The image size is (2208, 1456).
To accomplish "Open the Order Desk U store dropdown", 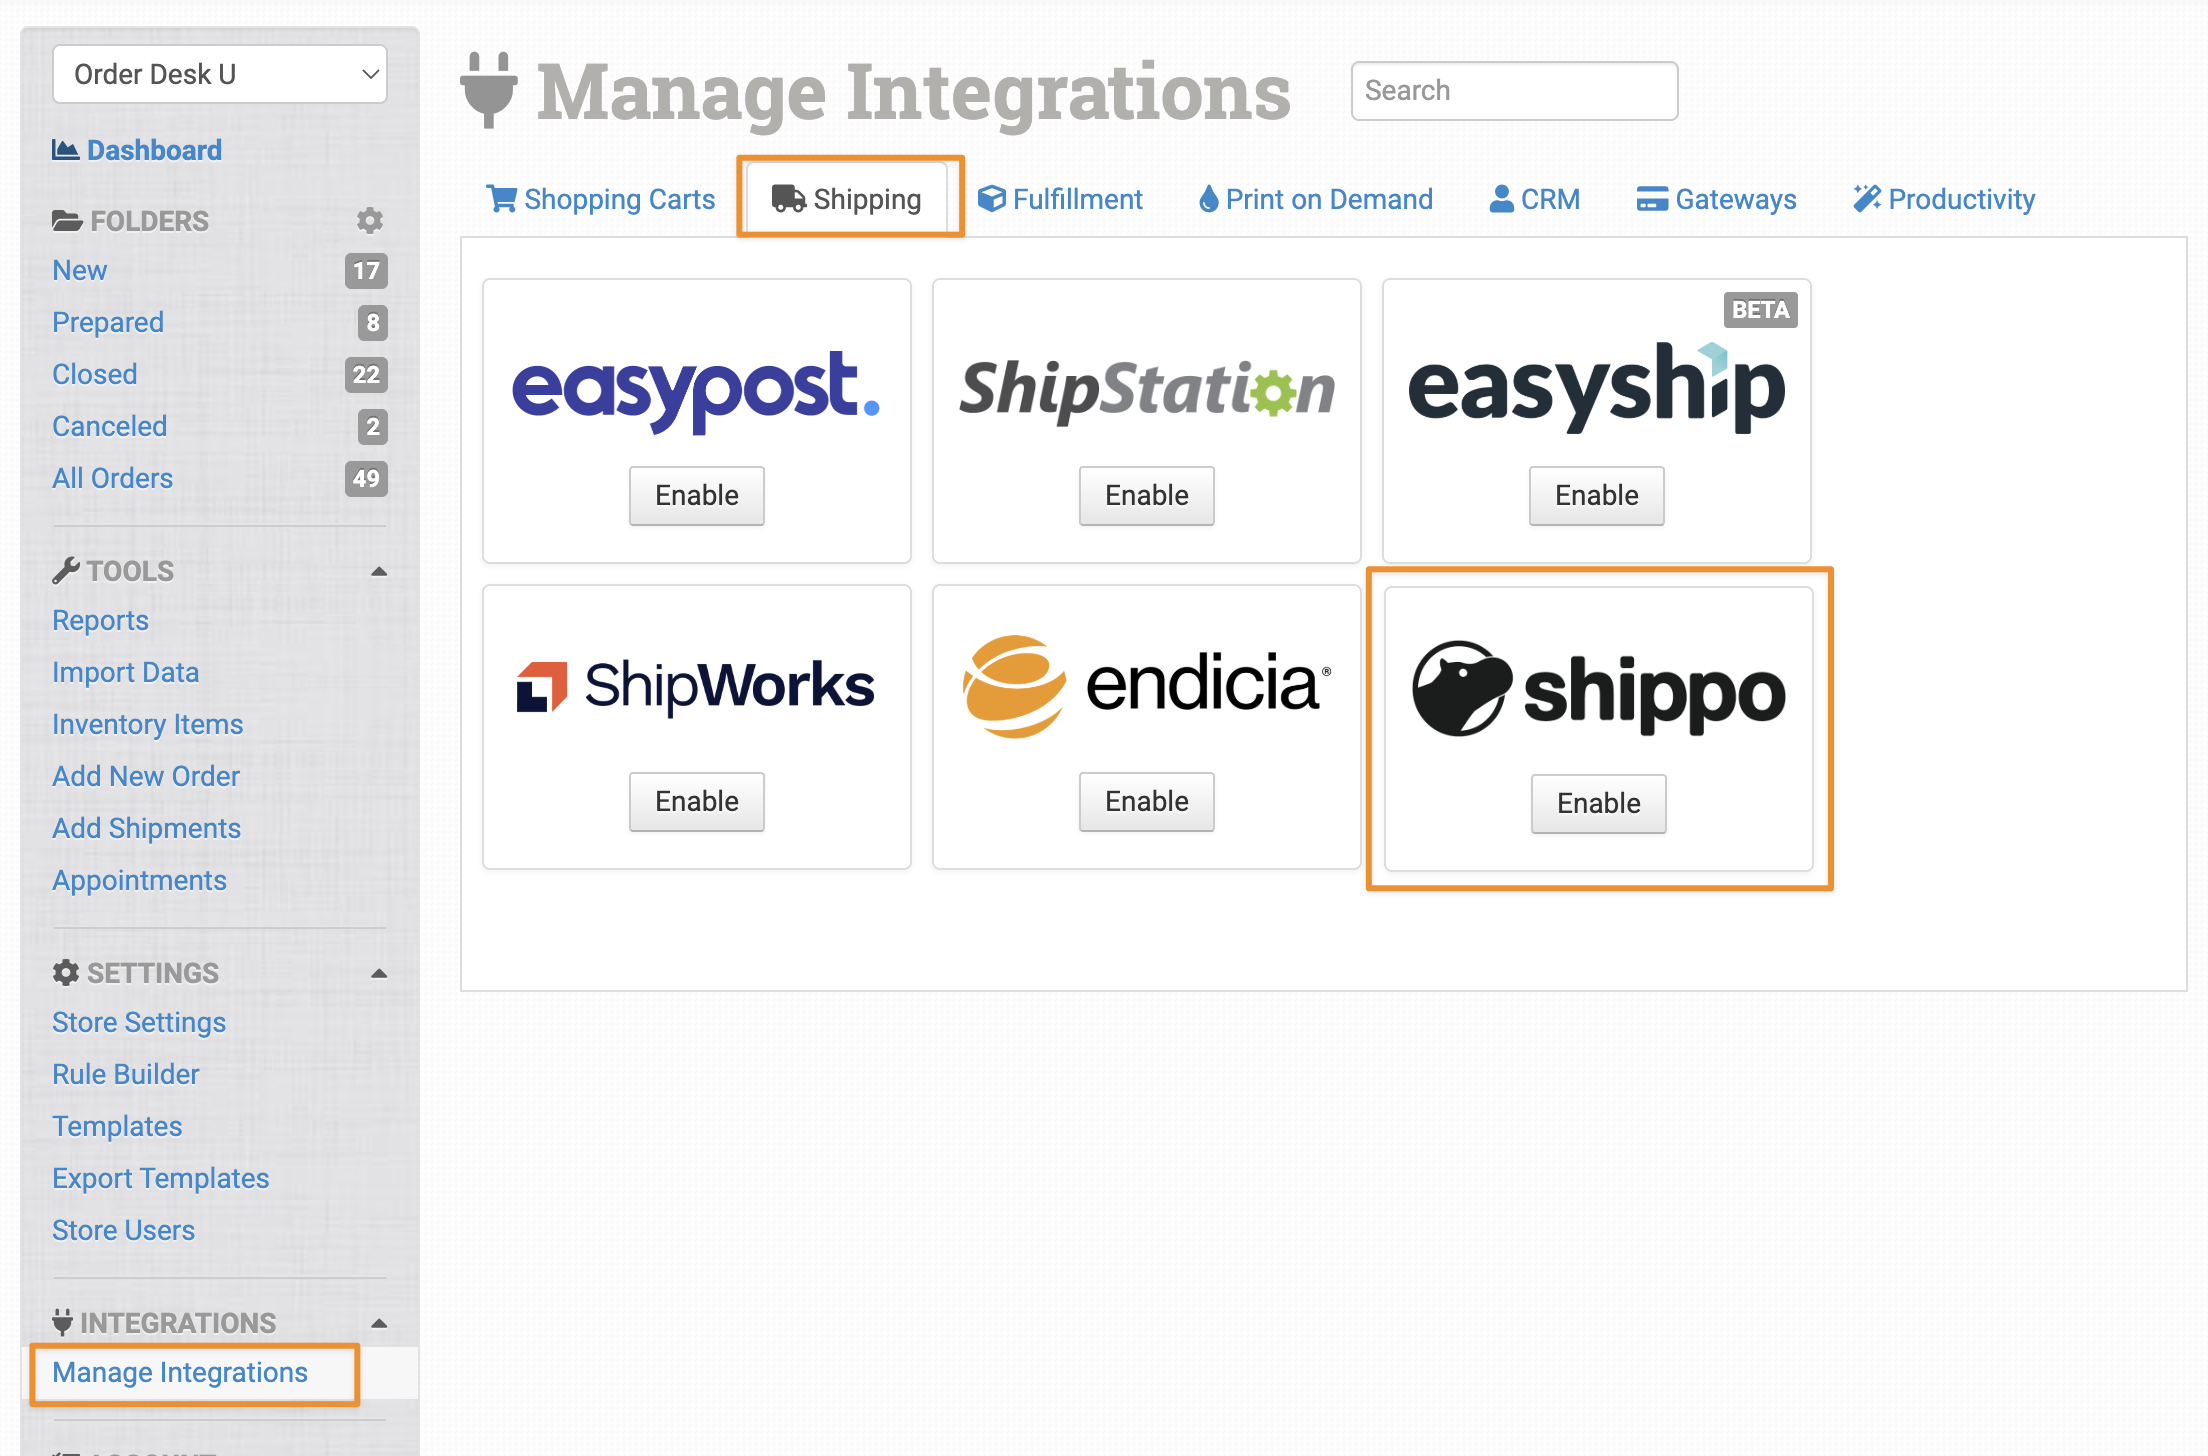I will tap(220, 74).
